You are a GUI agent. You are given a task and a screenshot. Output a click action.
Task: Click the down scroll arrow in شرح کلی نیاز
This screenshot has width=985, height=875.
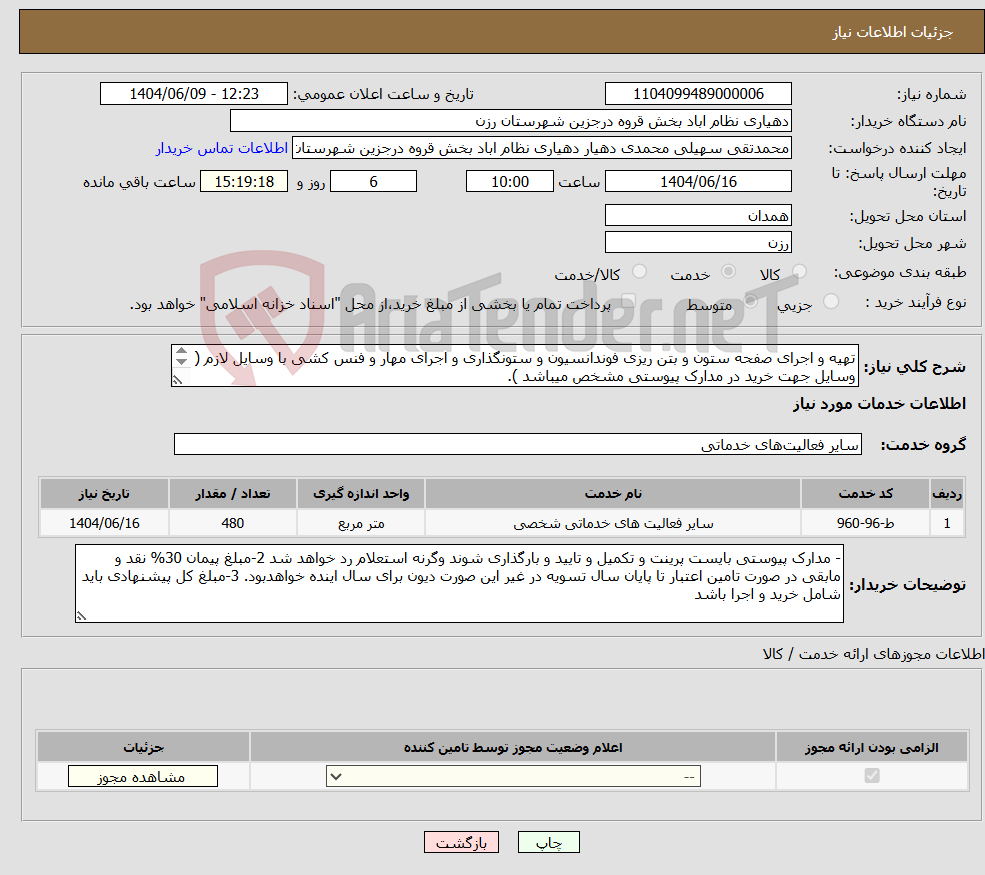click(x=182, y=362)
